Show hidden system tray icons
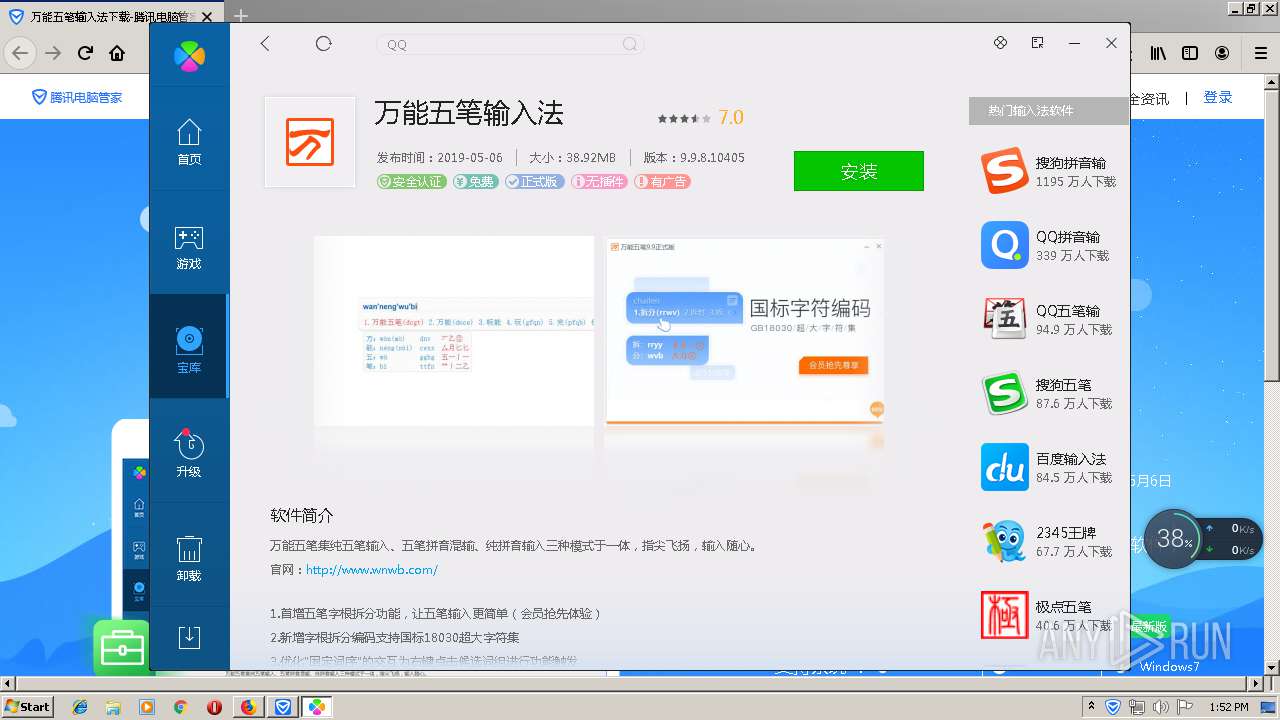1280x720 pixels. 1091,707
